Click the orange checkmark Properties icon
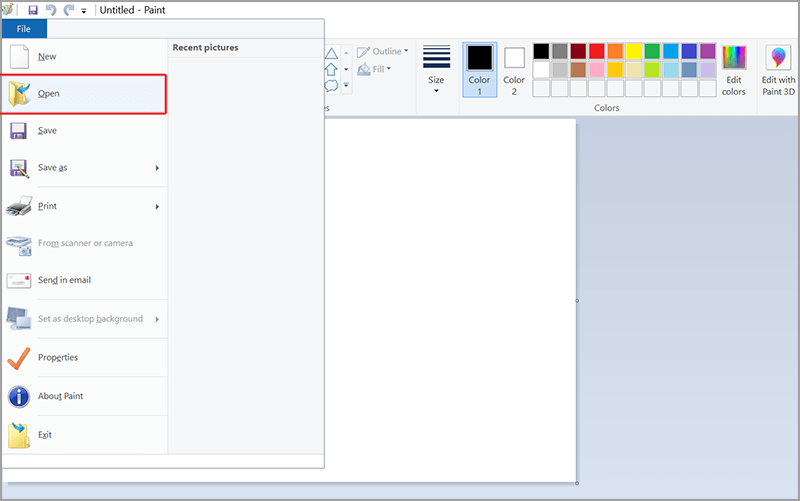Image resolution: width=800 pixels, height=501 pixels. (x=19, y=358)
